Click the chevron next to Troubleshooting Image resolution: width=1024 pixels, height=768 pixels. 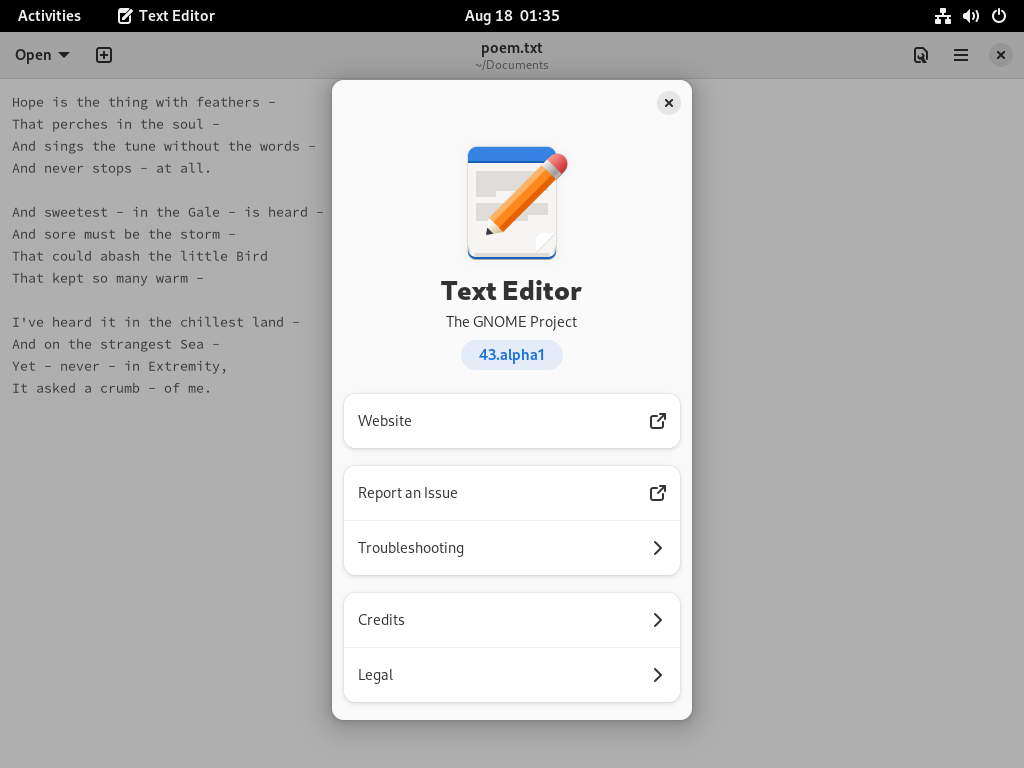(658, 548)
